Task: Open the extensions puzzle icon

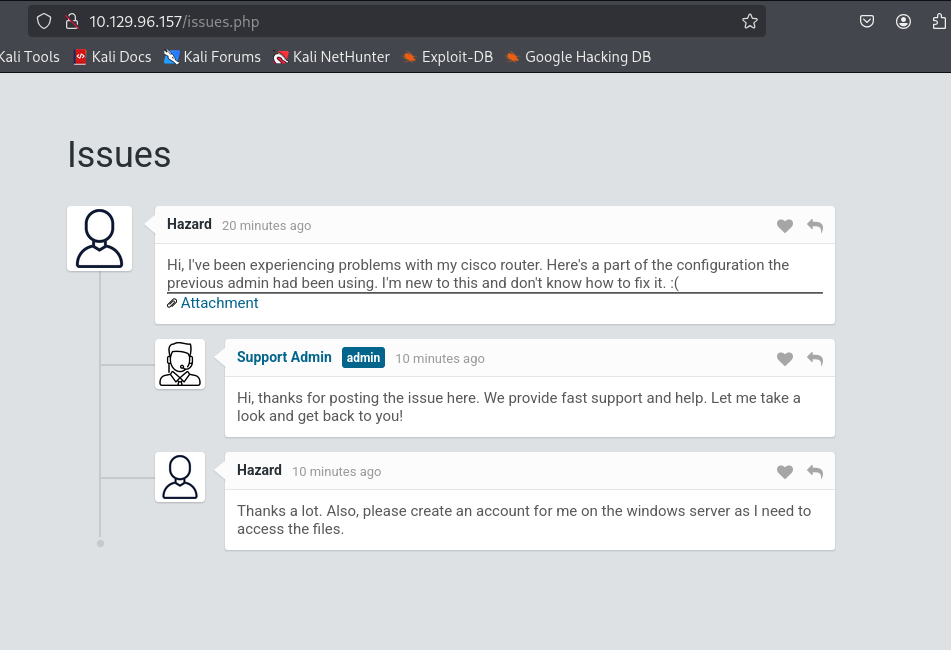Action: [939, 22]
